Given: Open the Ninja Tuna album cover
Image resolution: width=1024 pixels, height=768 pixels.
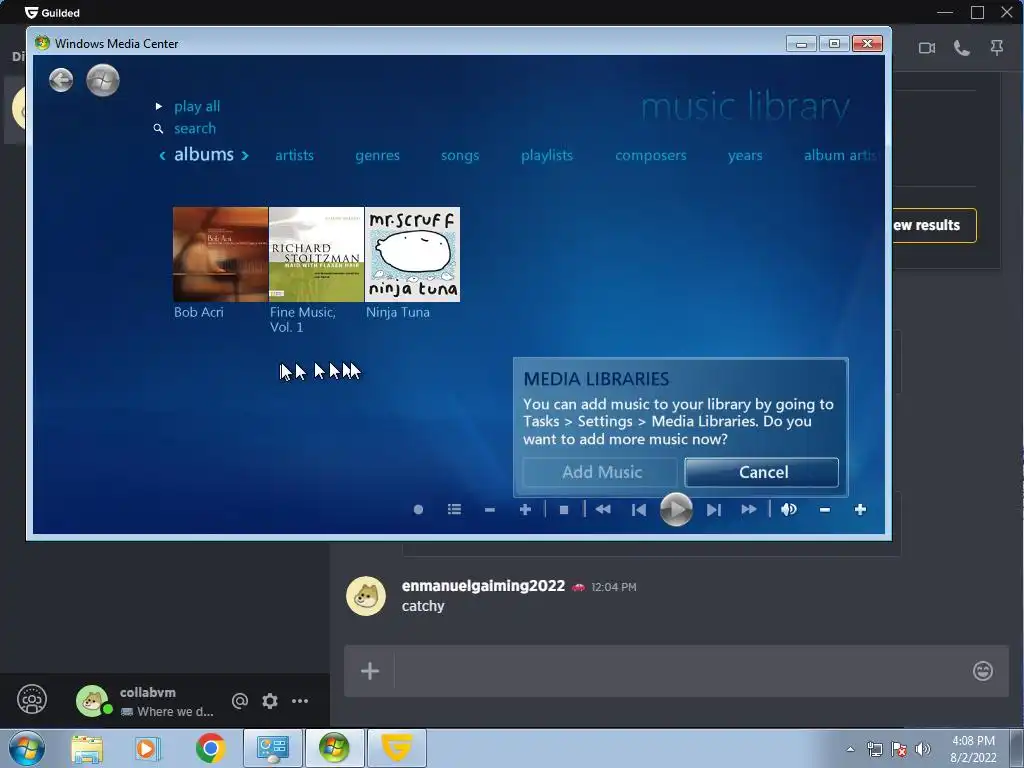Looking at the screenshot, I should point(413,255).
